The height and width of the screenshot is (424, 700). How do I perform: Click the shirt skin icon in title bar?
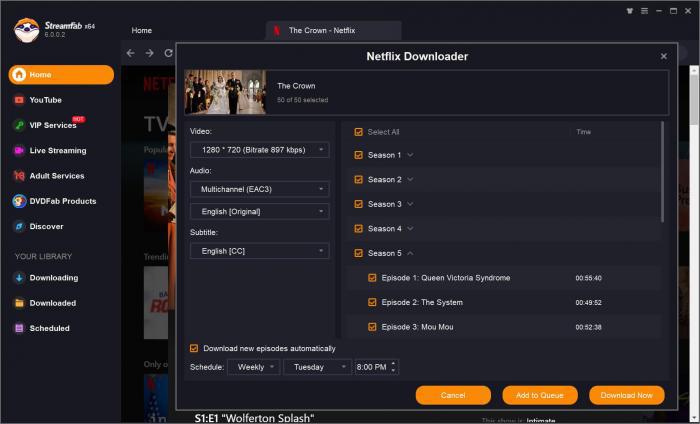629,11
